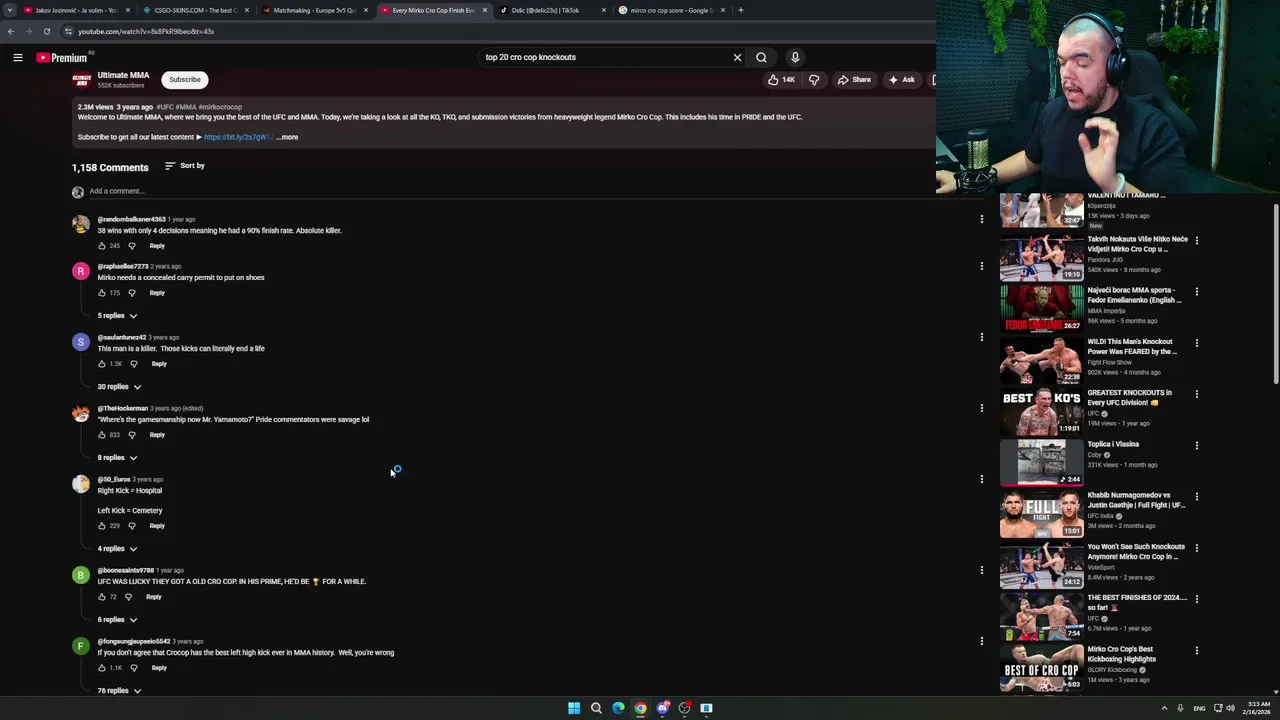Dislike the 'concealed carry permit' comment

(x=131, y=293)
